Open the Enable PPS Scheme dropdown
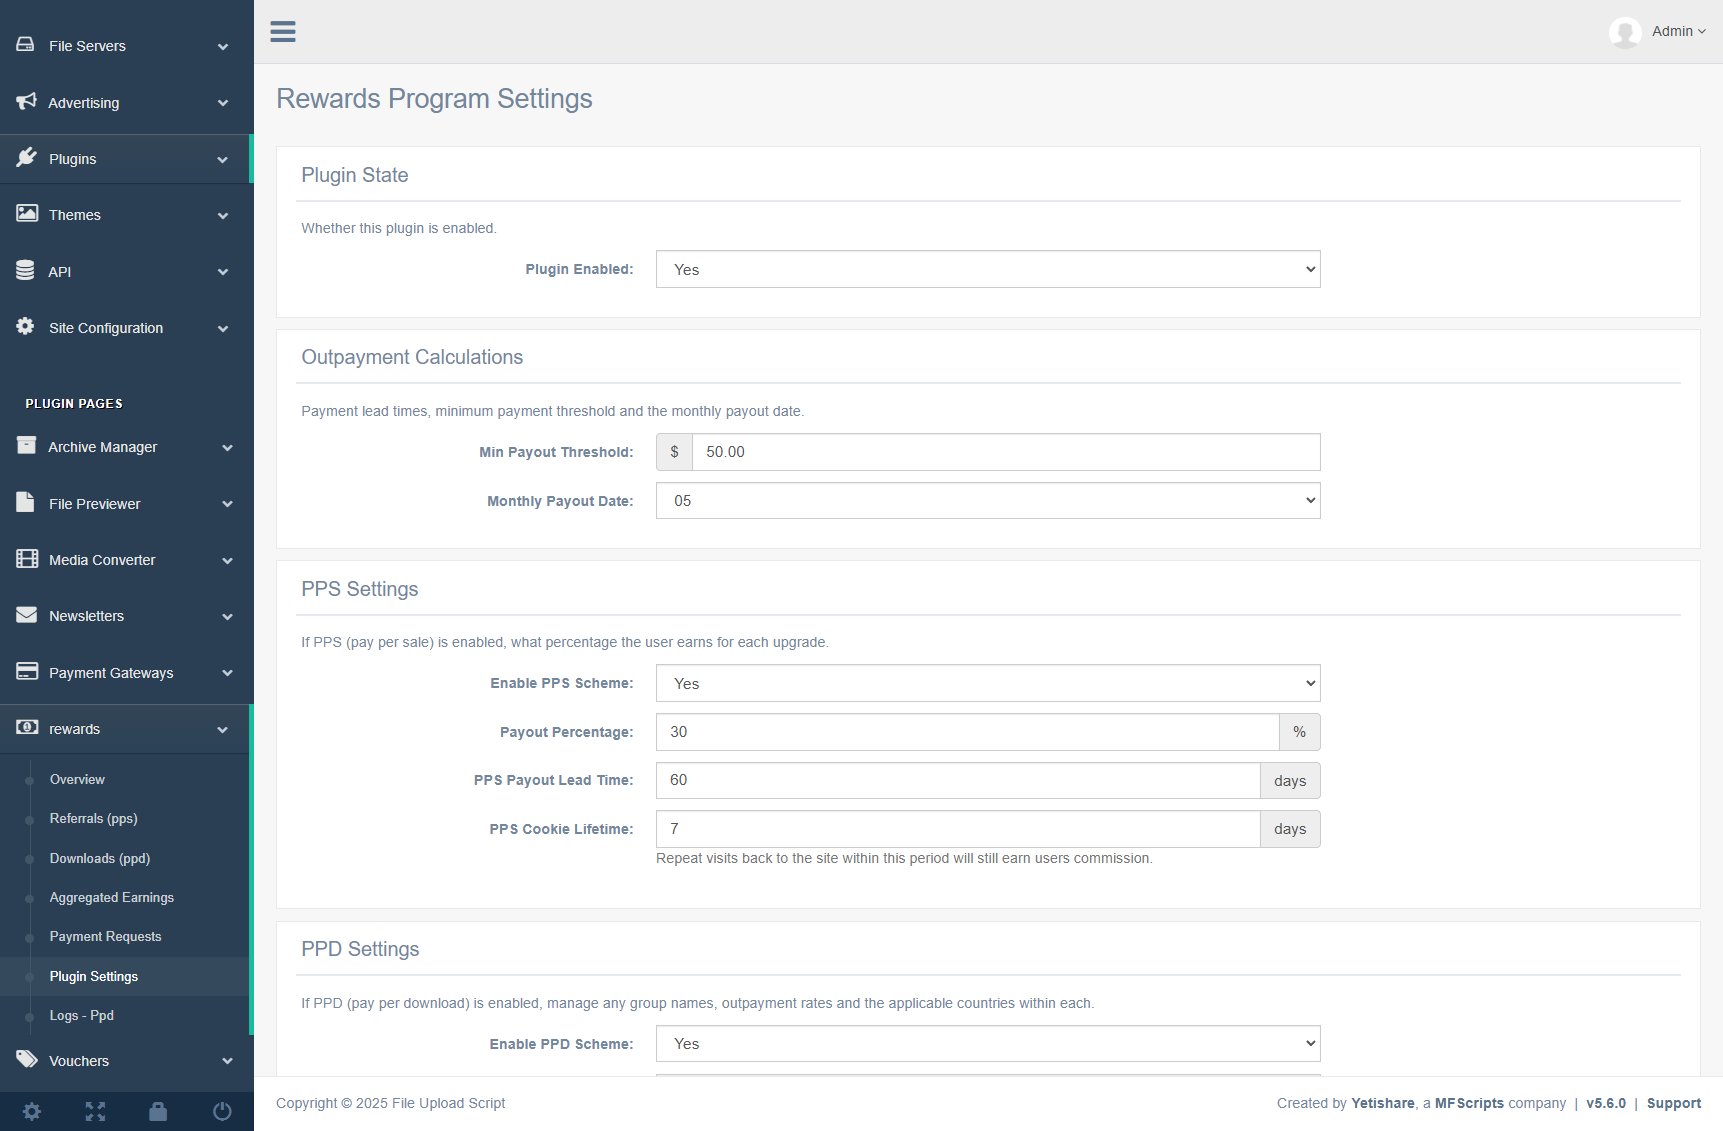This screenshot has height=1131, width=1723. [987, 684]
